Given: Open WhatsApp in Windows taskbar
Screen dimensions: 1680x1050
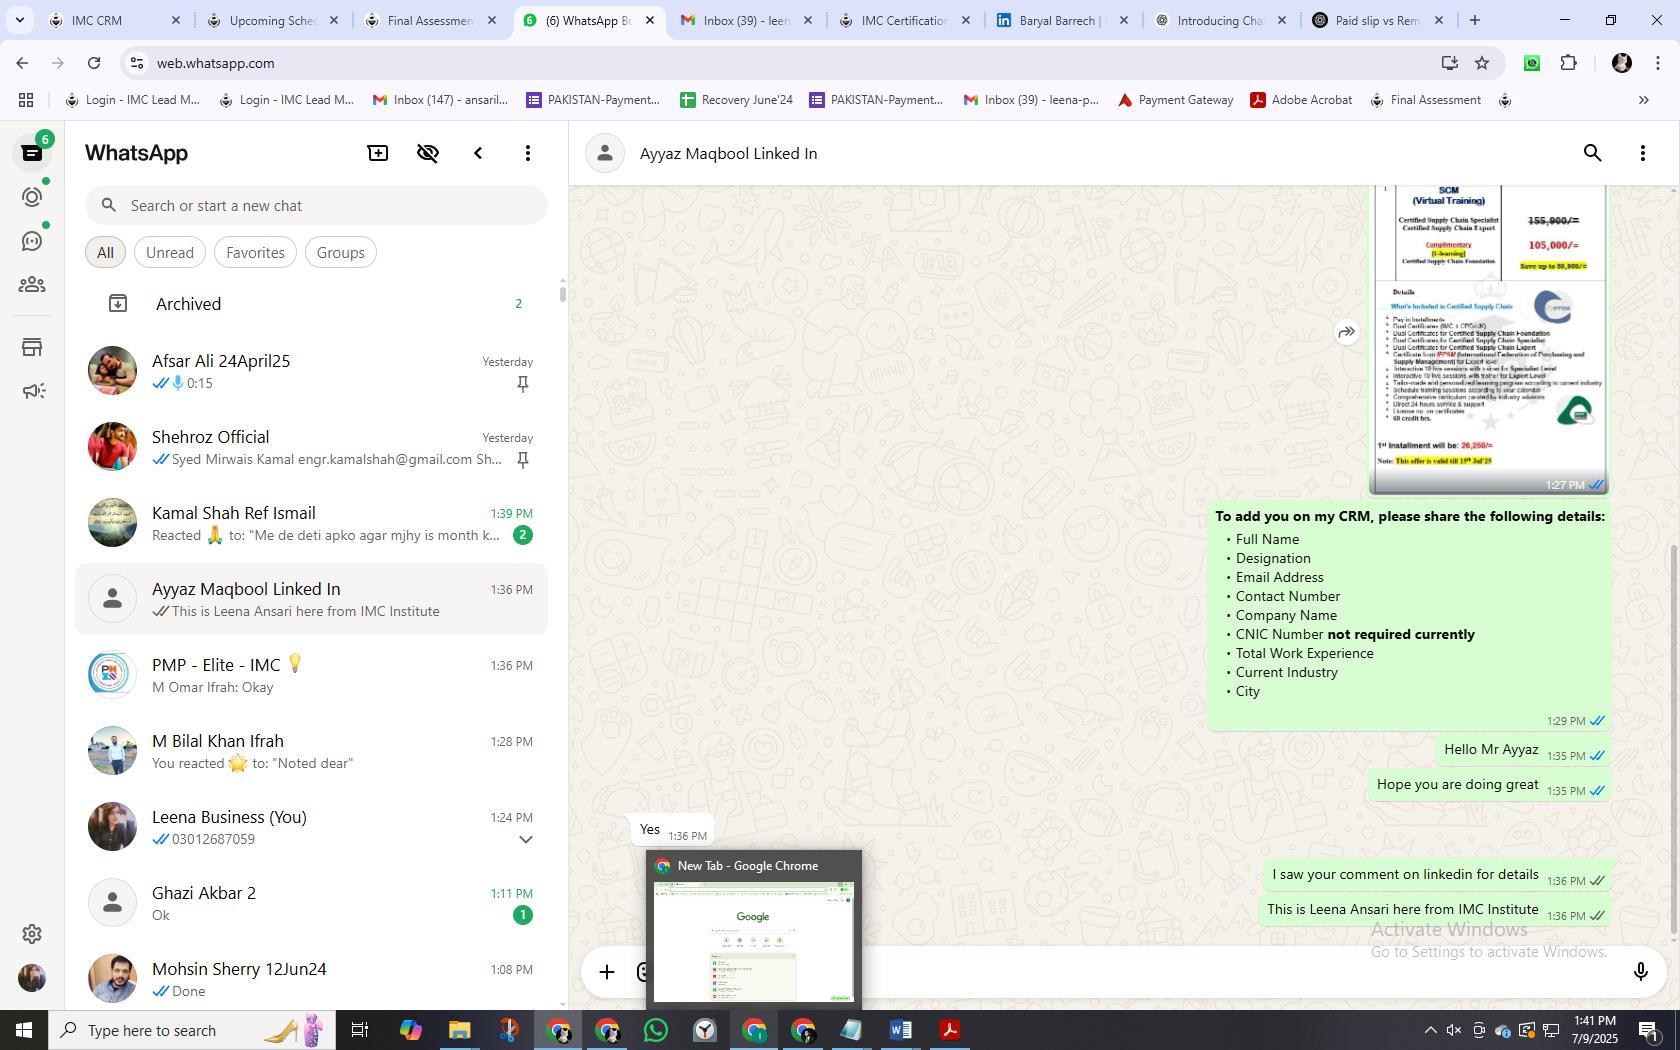Looking at the screenshot, I should [656, 1030].
